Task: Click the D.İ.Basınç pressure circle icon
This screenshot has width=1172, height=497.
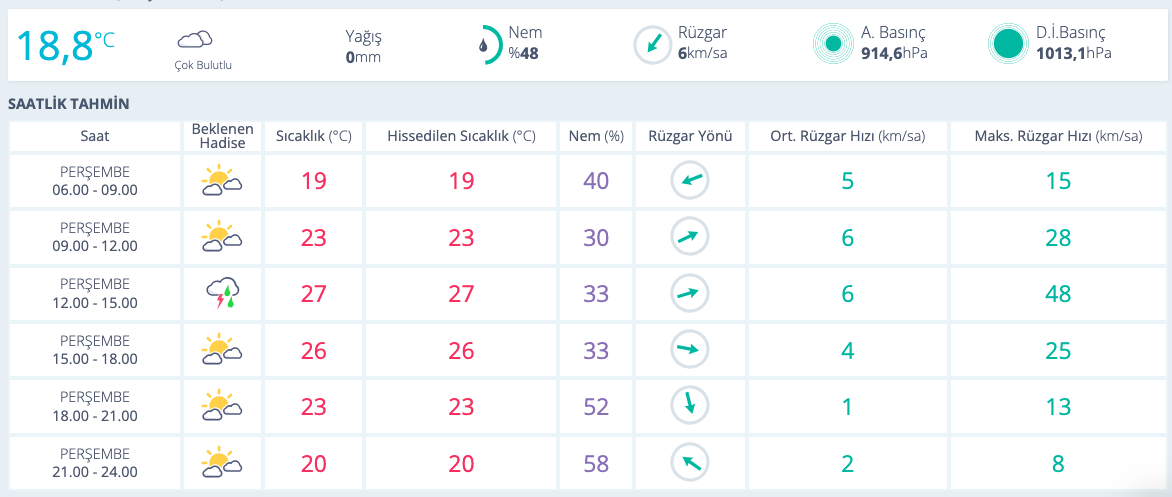Action: click(1008, 44)
